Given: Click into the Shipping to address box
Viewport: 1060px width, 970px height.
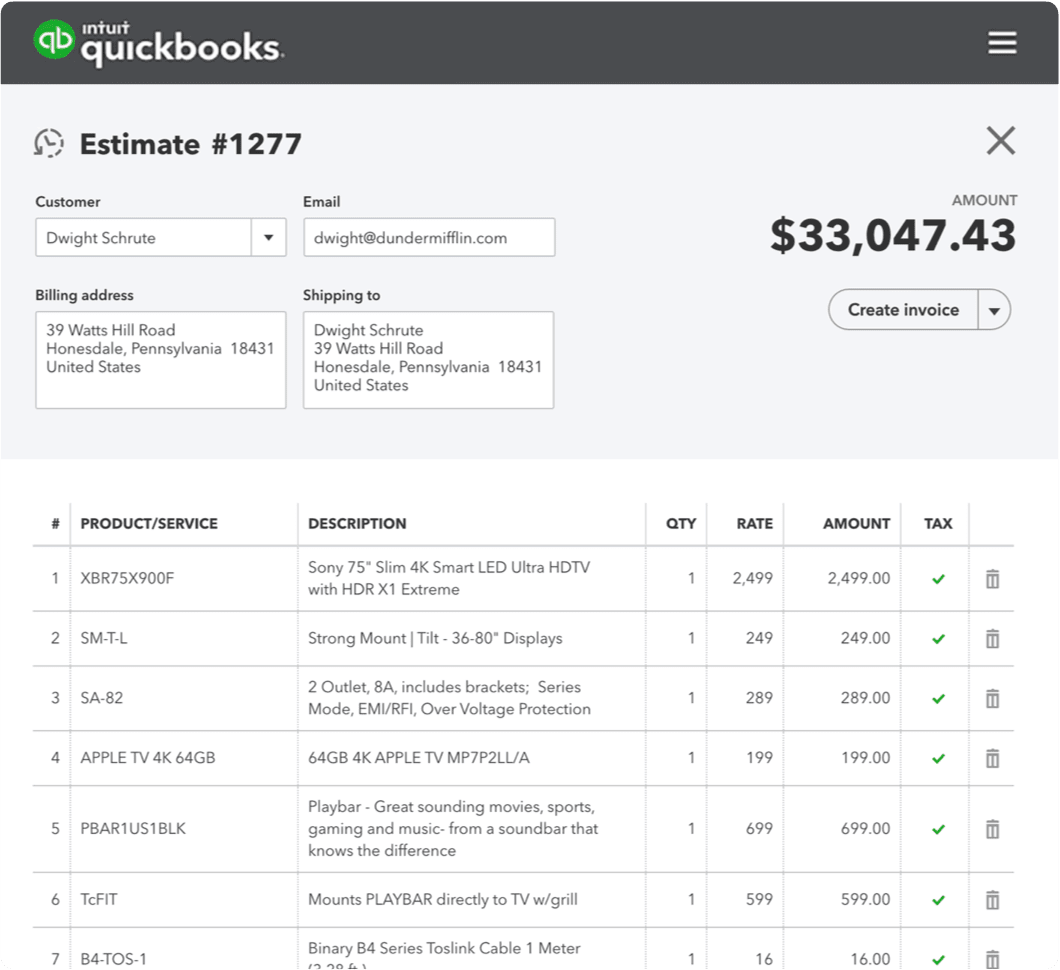Looking at the screenshot, I should click(429, 360).
